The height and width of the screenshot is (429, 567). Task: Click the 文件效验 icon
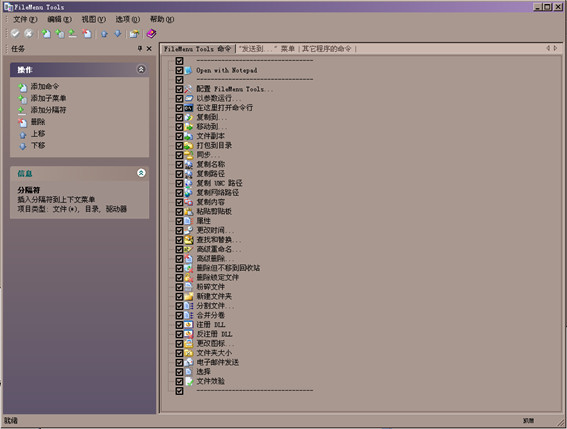point(189,381)
